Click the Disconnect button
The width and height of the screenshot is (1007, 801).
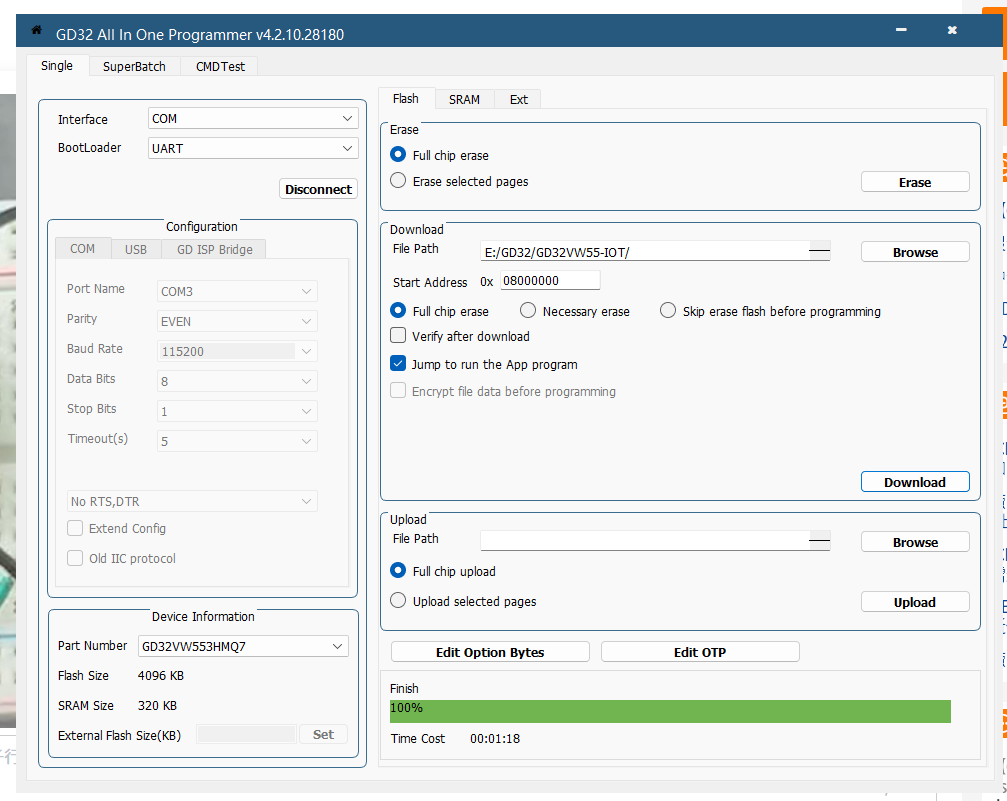(318, 189)
